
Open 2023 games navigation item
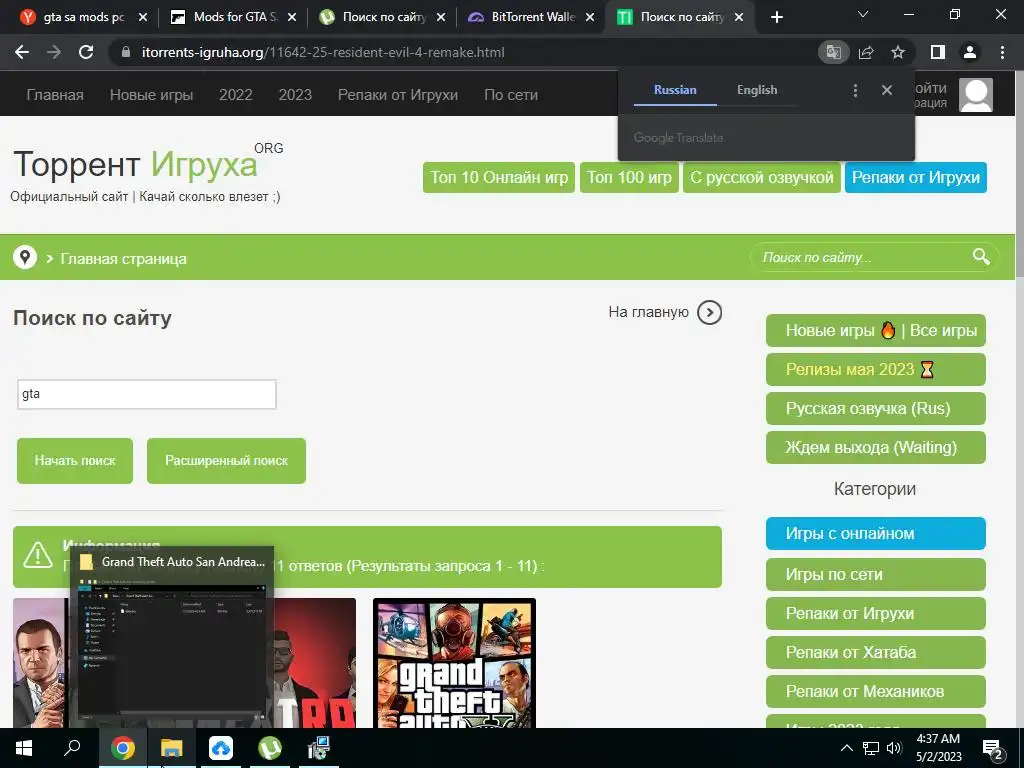[295, 95]
